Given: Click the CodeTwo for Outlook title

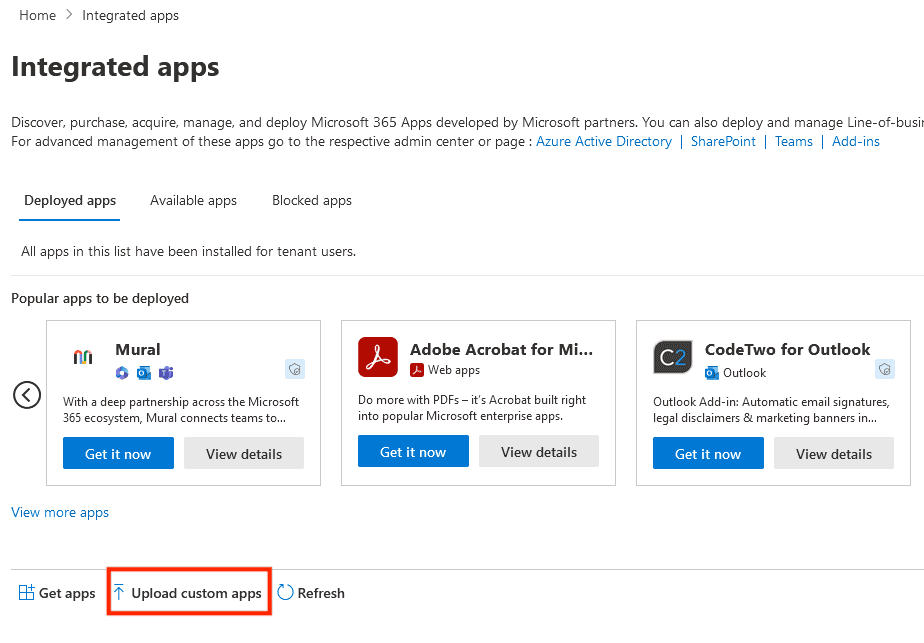Looking at the screenshot, I should (x=787, y=349).
